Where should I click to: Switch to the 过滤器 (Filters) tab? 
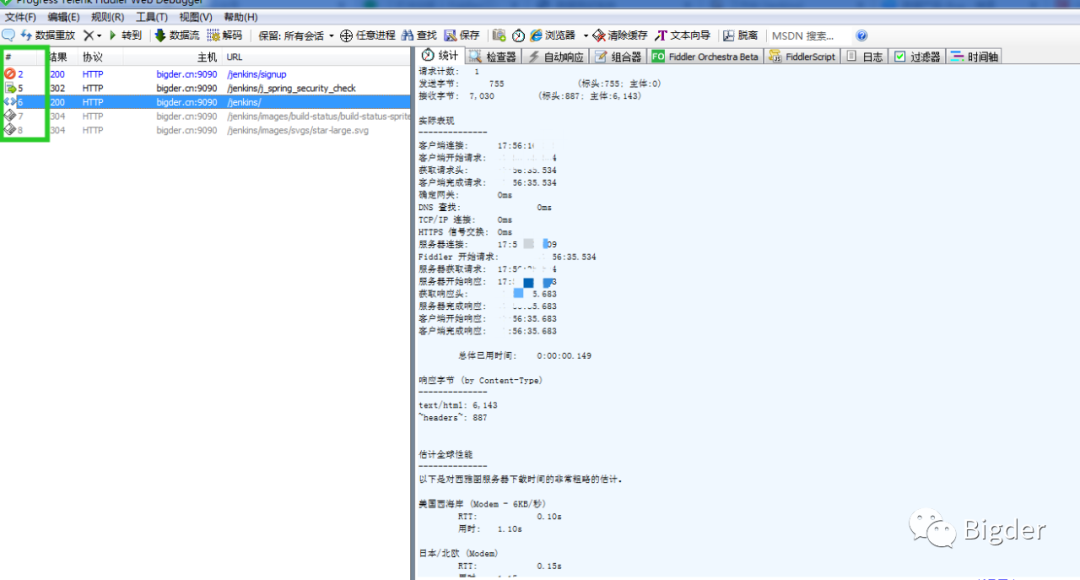click(917, 56)
